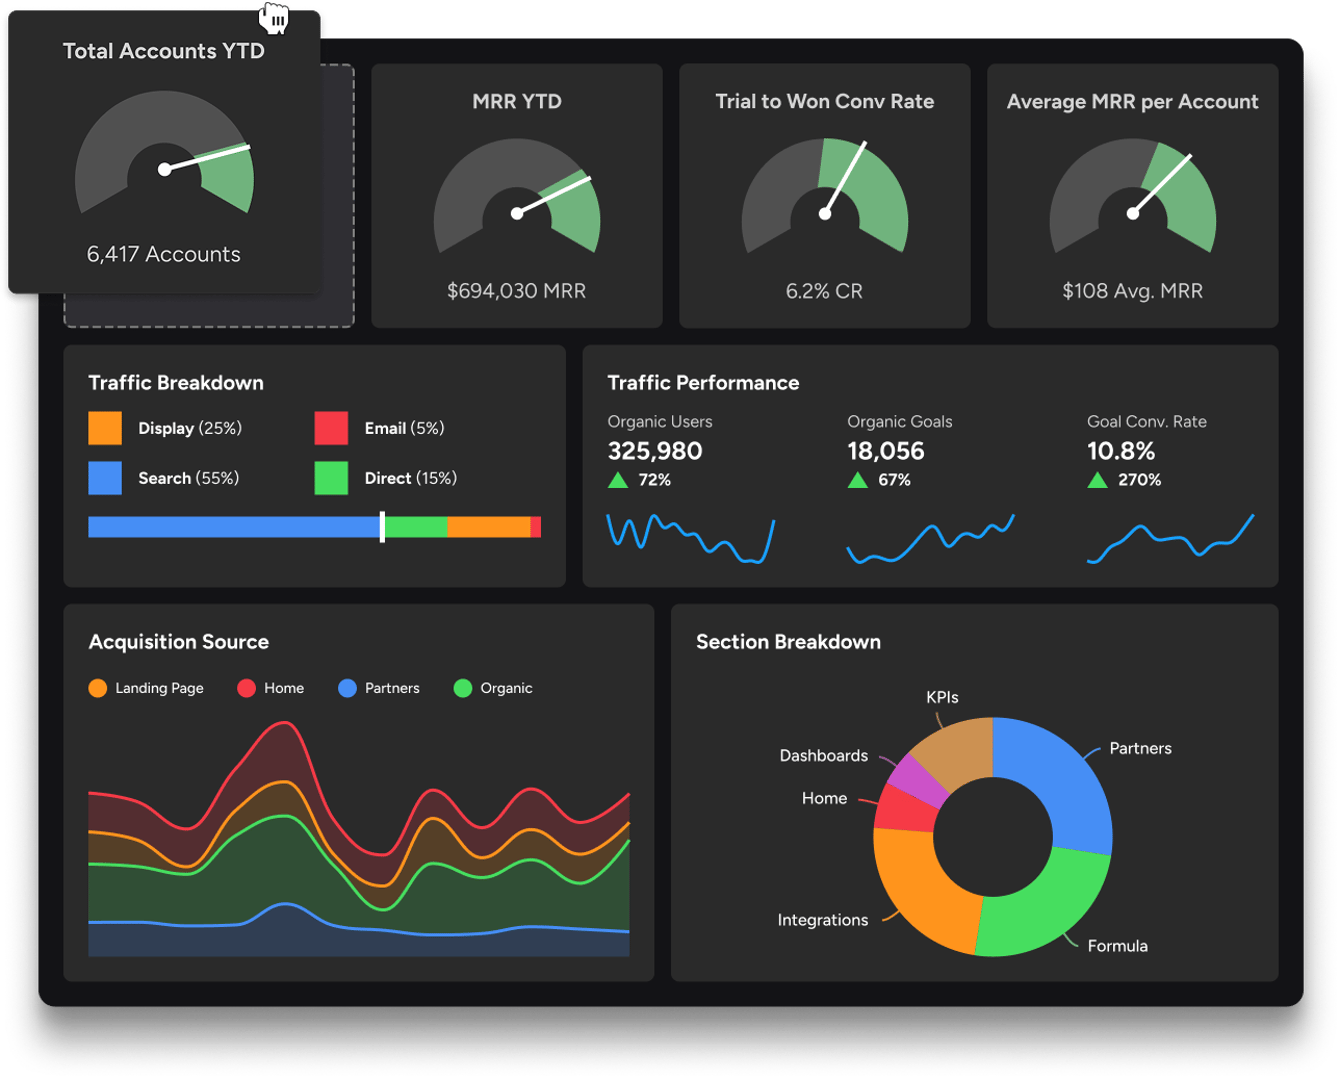Click the trend arrow beside 270%
The width and height of the screenshot is (1340, 1080).
pyautogui.click(x=1100, y=480)
